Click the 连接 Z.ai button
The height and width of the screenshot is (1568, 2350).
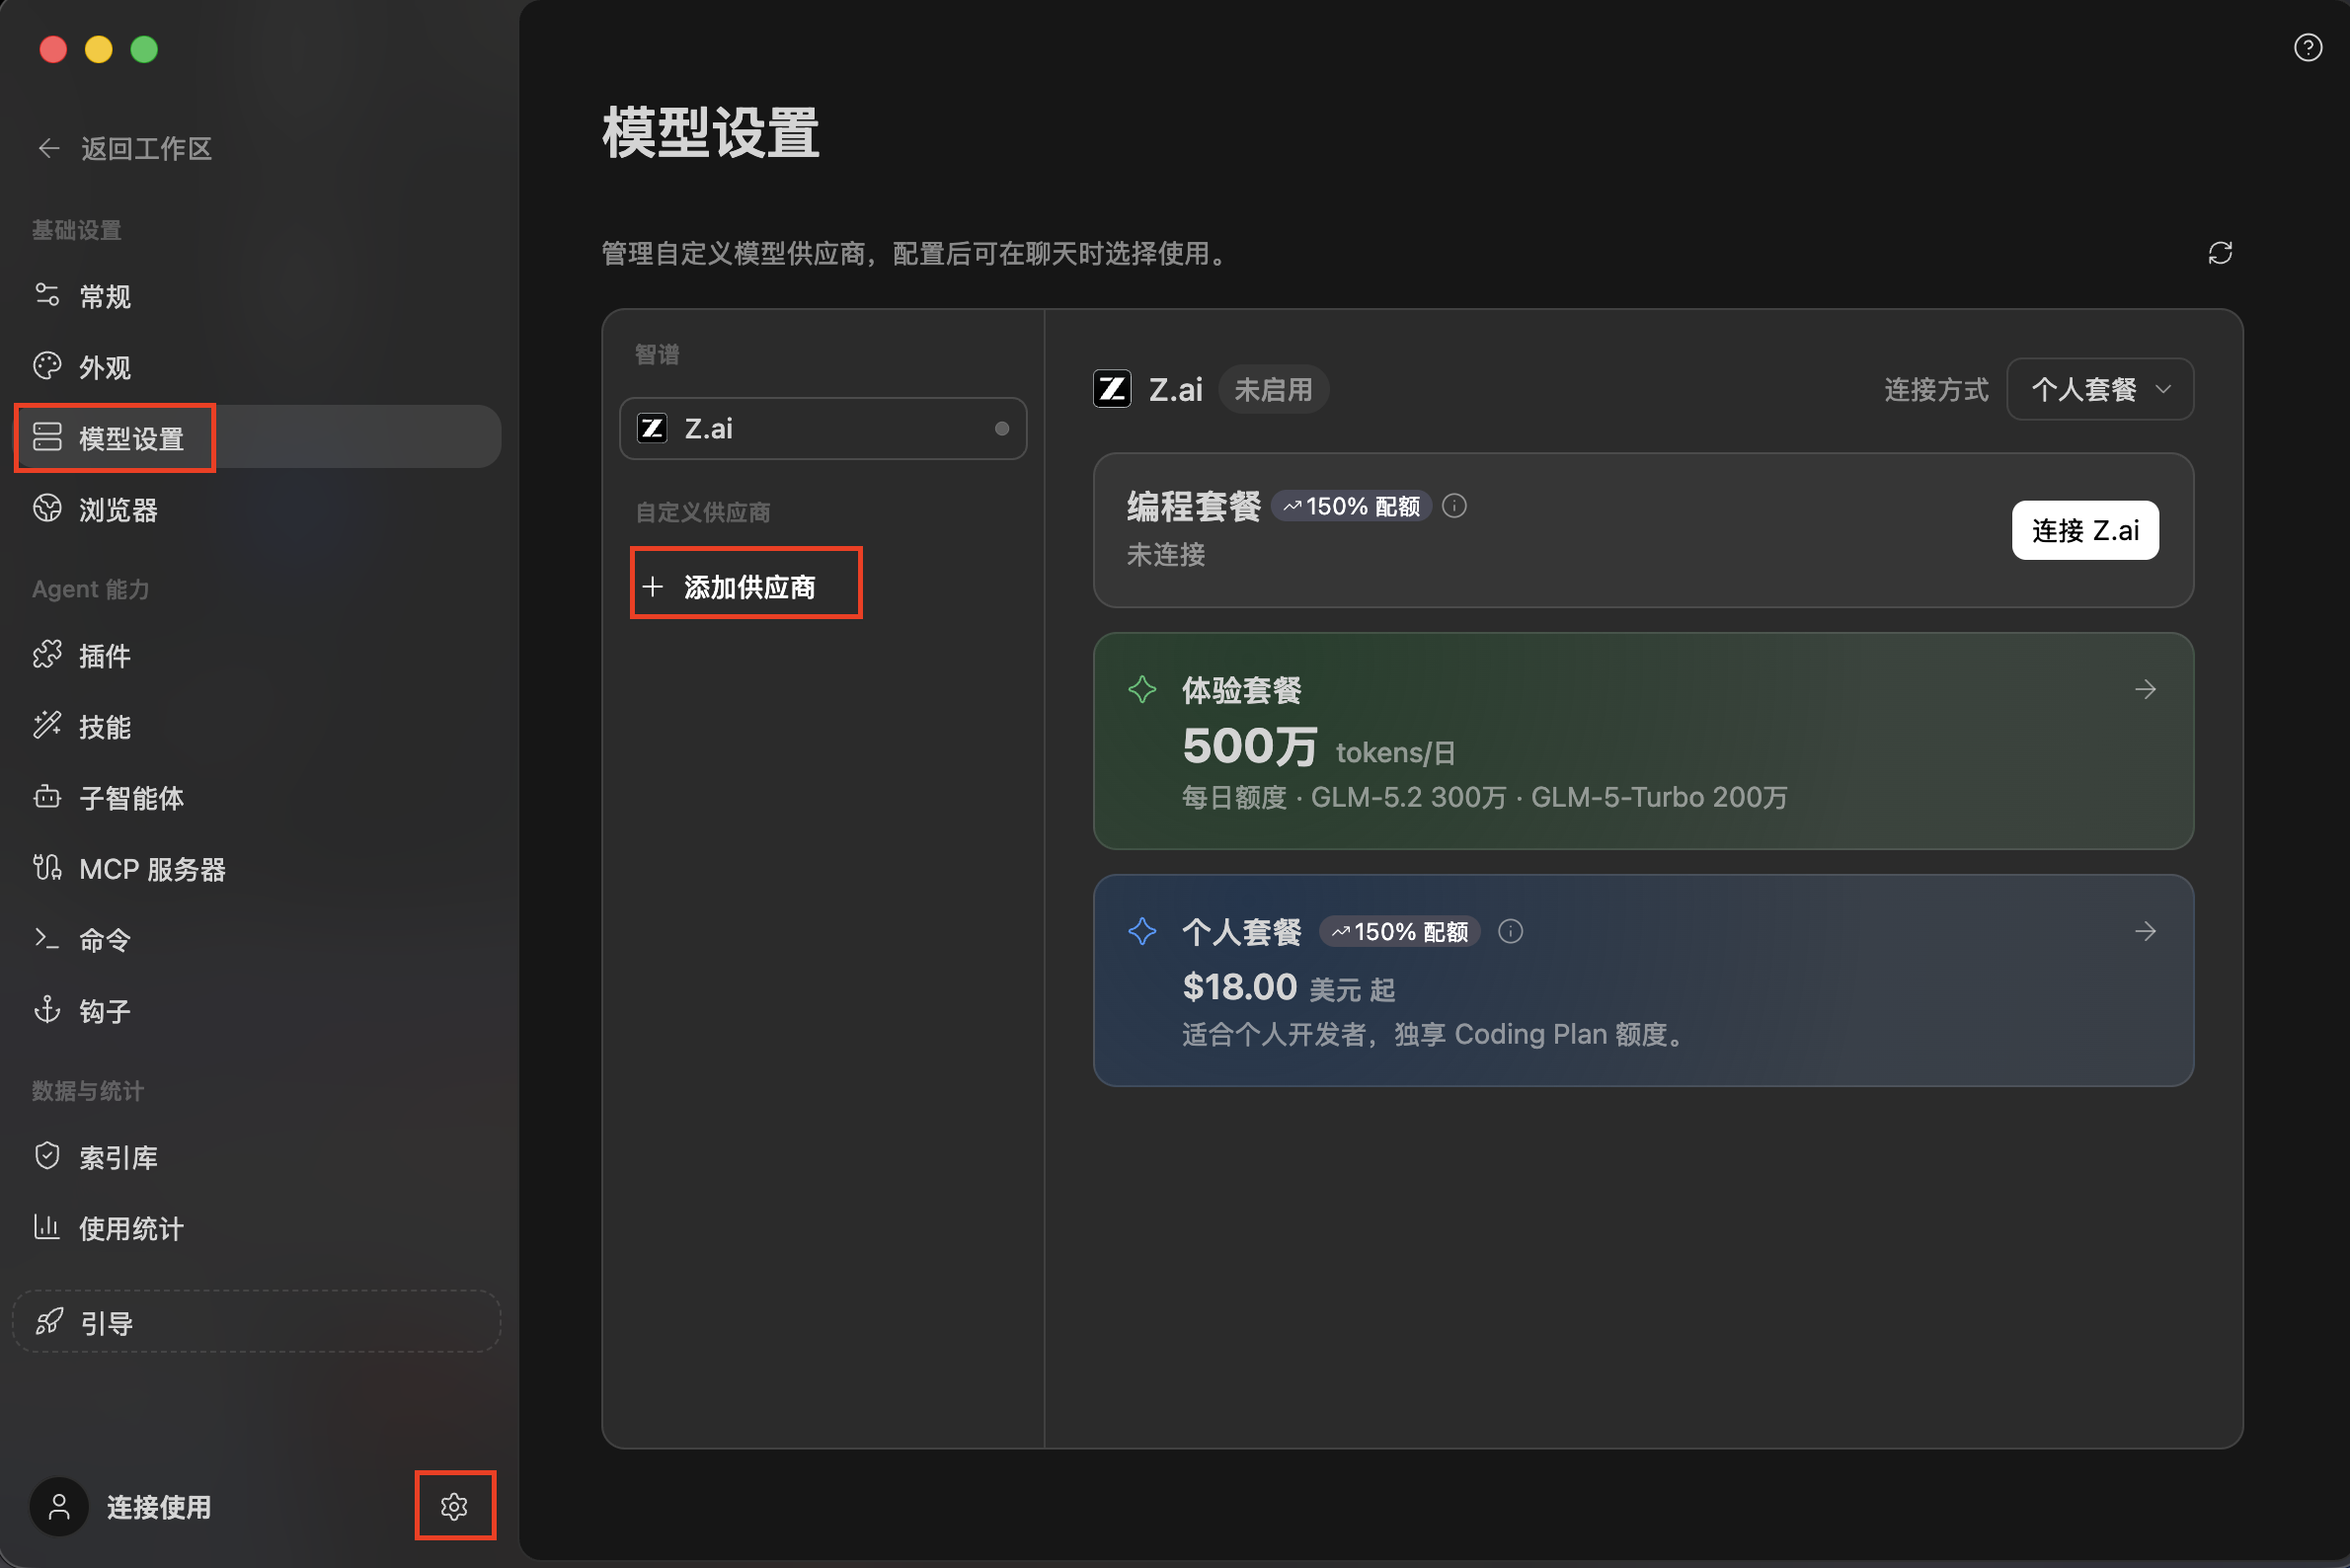click(x=2085, y=530)
